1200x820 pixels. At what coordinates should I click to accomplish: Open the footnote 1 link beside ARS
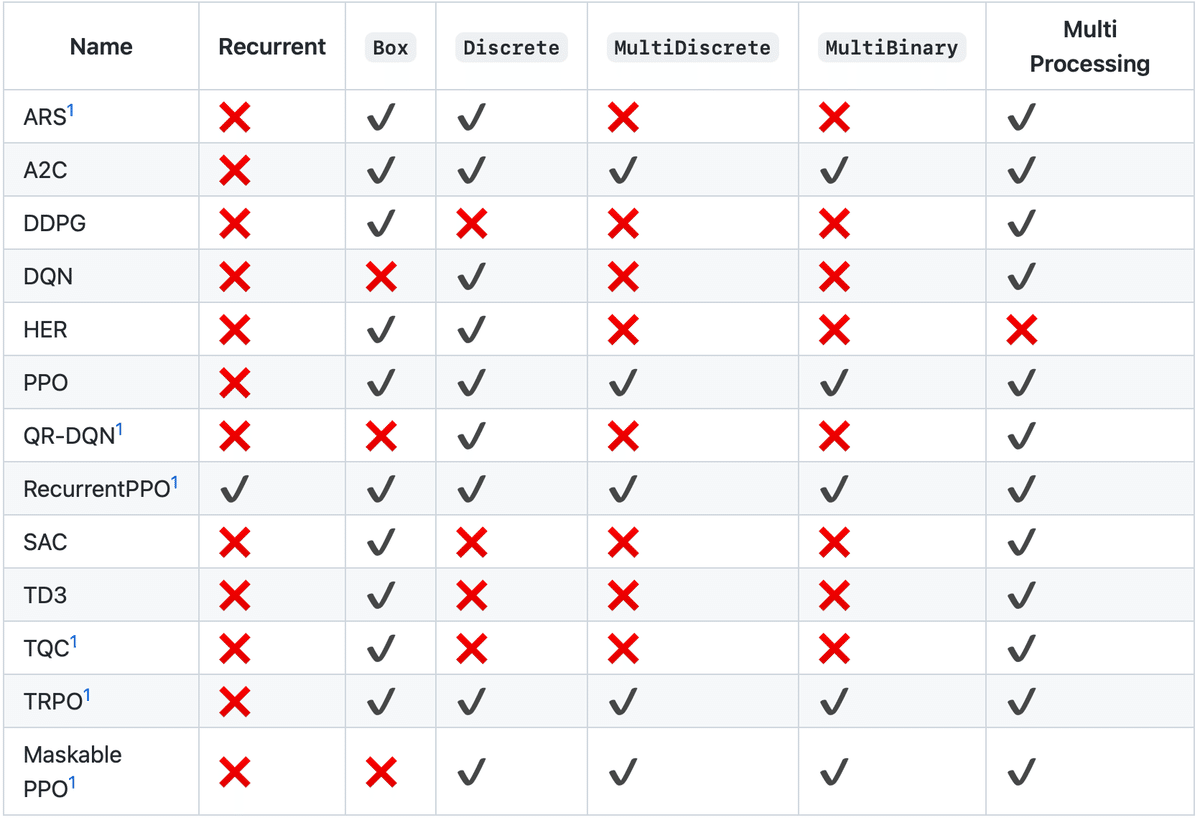coord(71,111)
